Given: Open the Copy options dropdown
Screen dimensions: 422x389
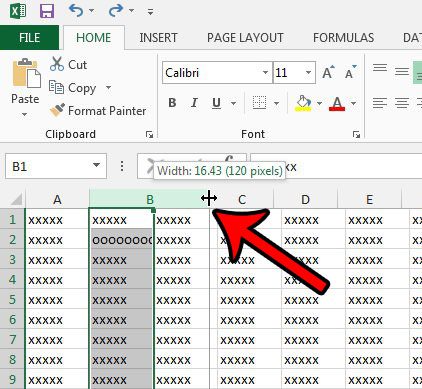Looking at the screenshot, I should (x=108, y=88).
